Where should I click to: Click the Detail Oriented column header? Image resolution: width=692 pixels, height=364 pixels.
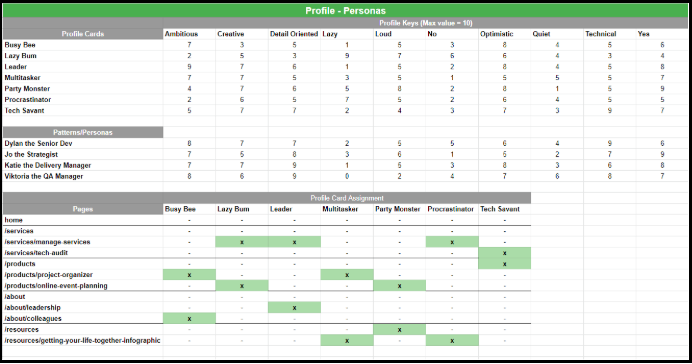click(x=294, y=34)
